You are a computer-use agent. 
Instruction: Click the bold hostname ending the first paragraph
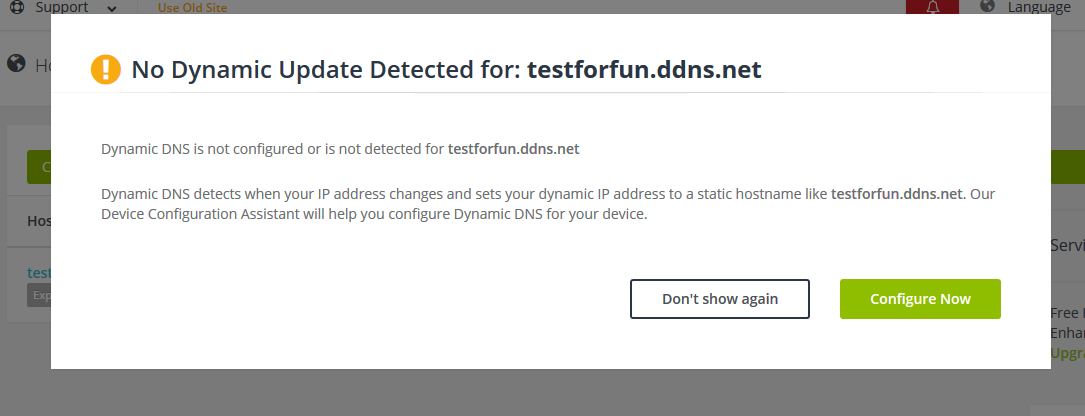513,149
